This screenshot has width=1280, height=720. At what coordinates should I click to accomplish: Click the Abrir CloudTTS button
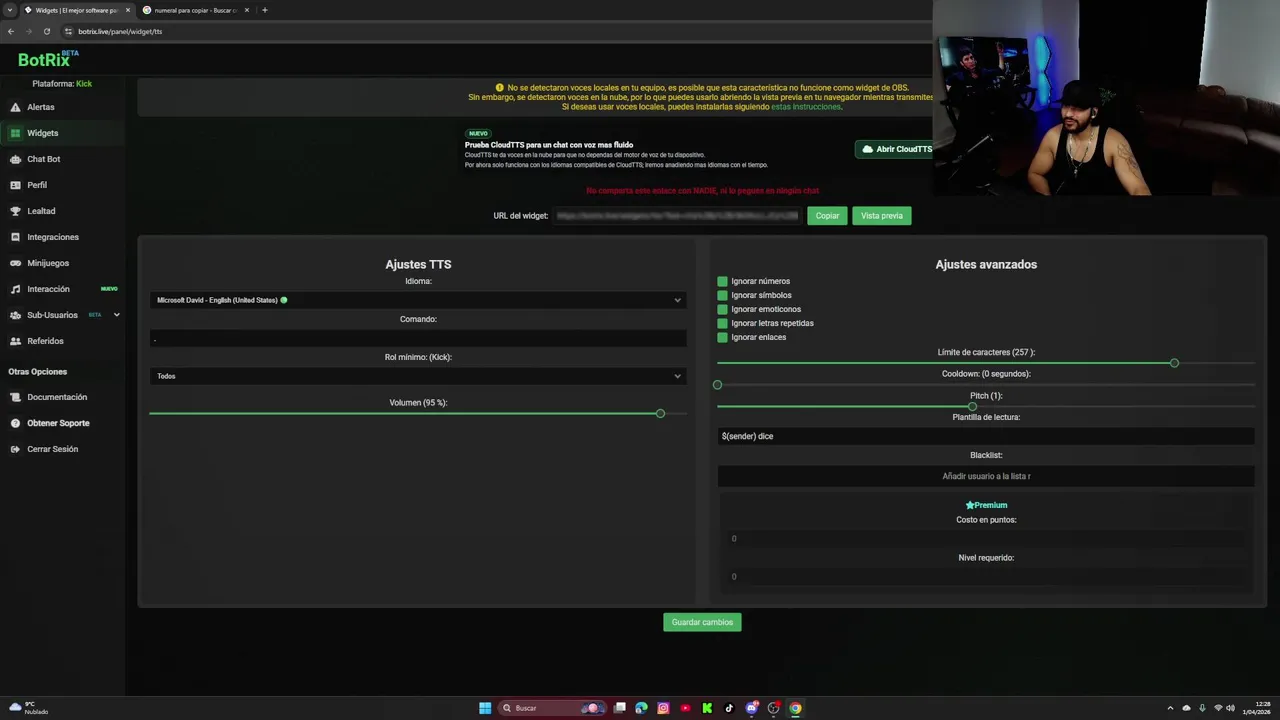click(x=896, y=149)
